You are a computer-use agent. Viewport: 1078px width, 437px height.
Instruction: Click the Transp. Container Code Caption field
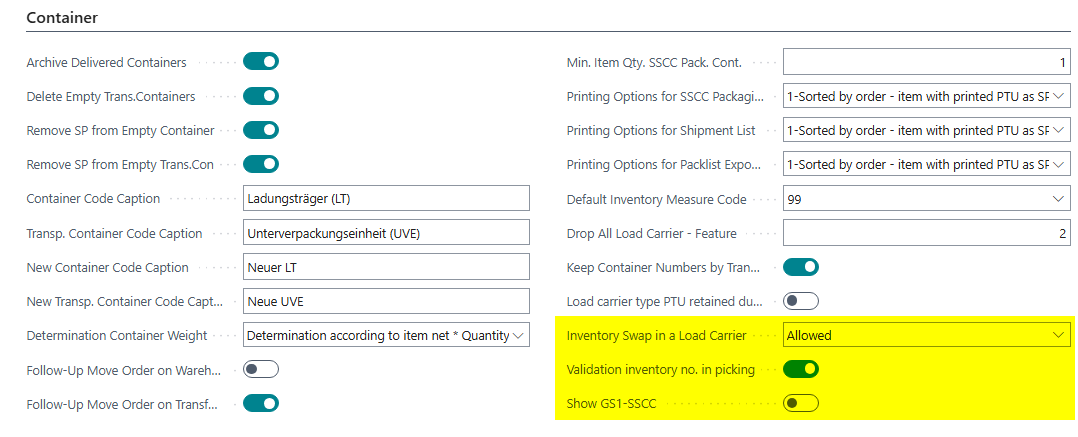pyautogui.click(x=386, y=233)
